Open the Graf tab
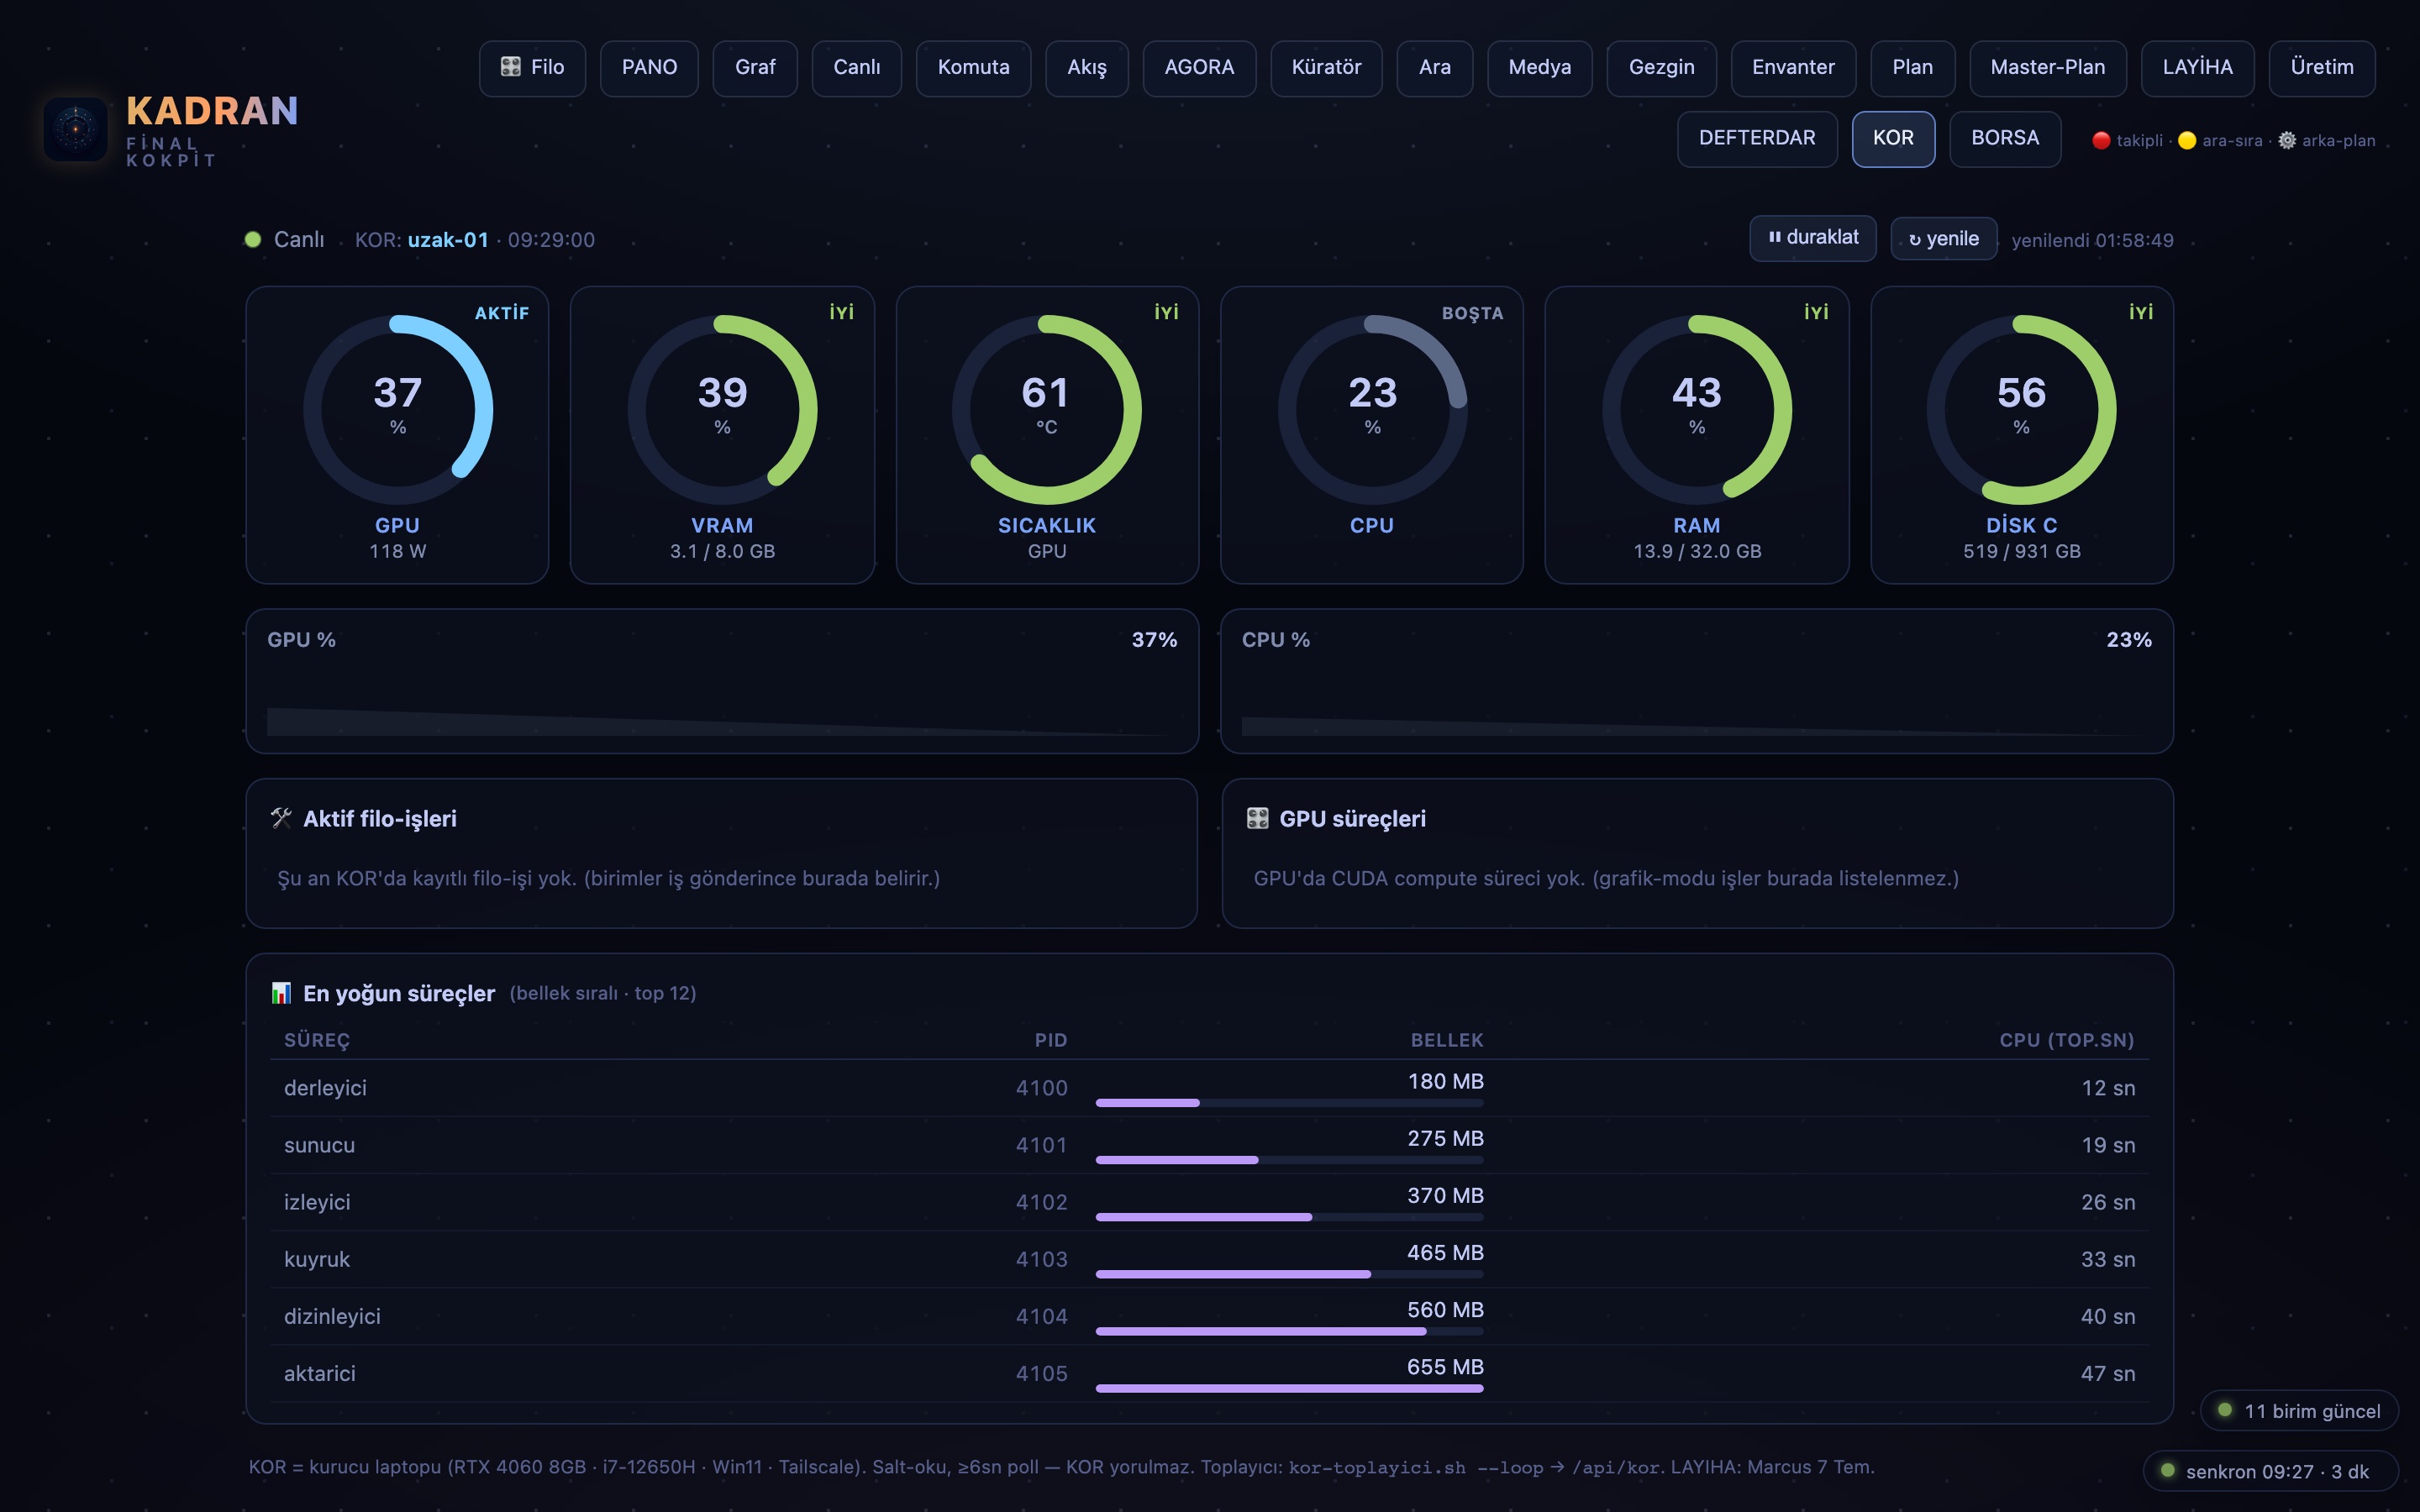 pyautogui.click(x=755, y=68)
